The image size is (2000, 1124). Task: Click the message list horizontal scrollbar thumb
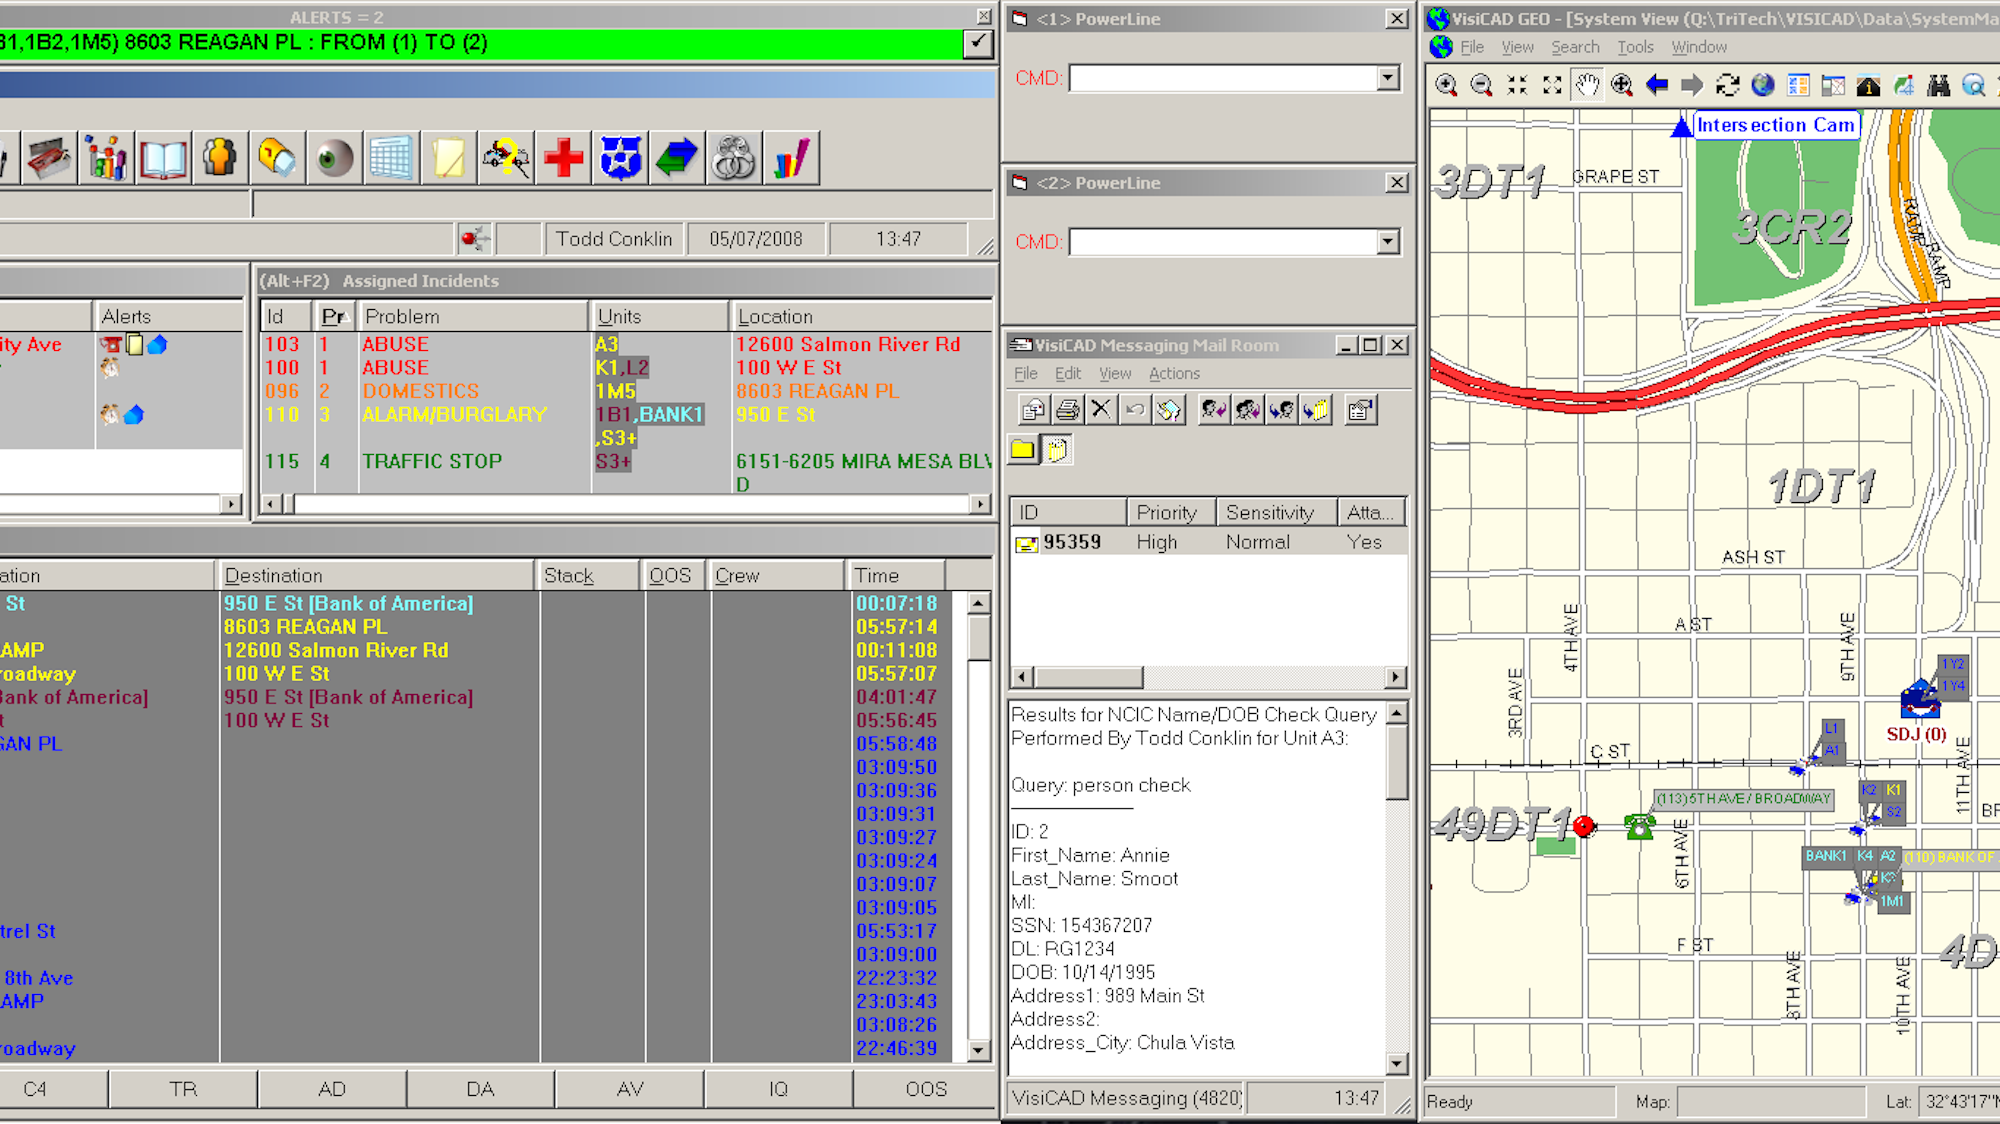click(1088, 677)
